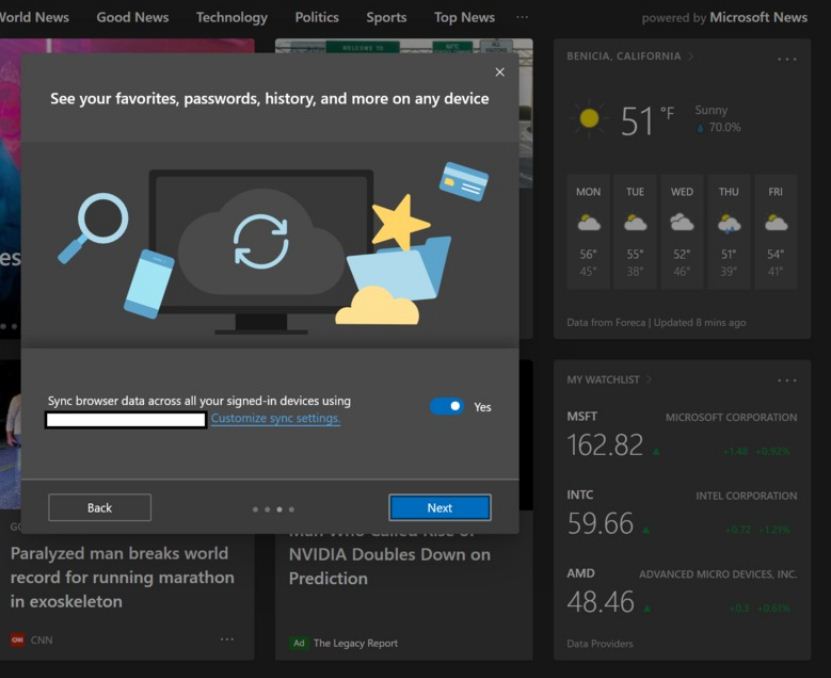Click the Data Providers link
Screen dimensions: 831x678
pyautogui.click(x=599, y=644)
